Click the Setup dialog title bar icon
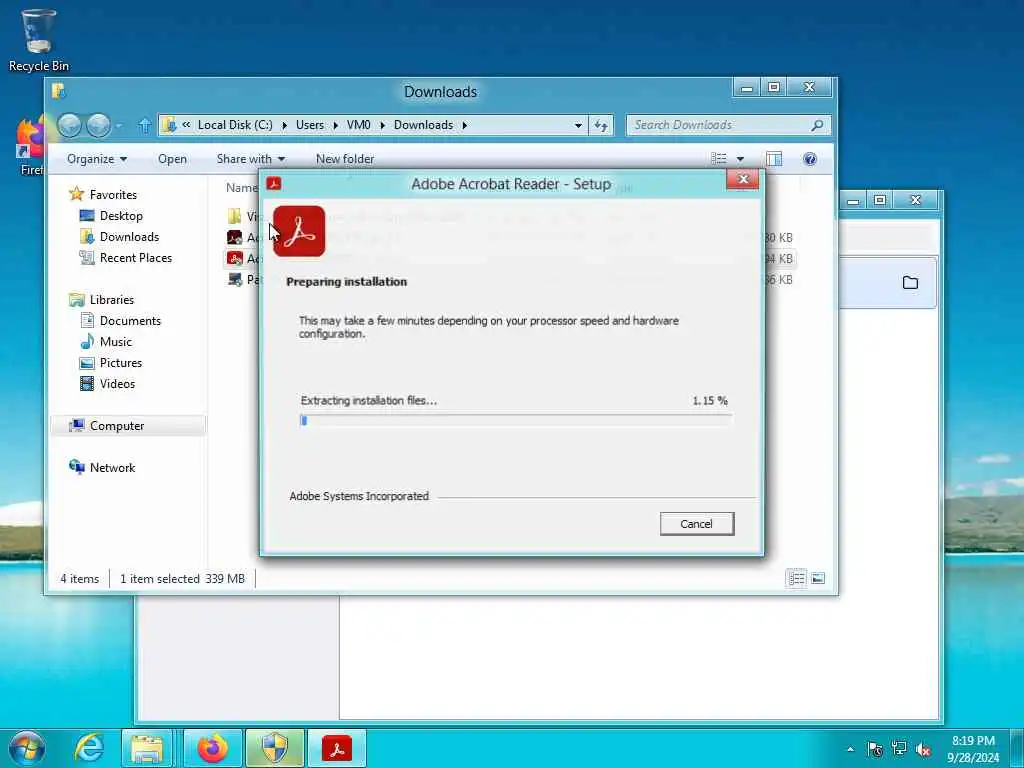 coord(274,184)
